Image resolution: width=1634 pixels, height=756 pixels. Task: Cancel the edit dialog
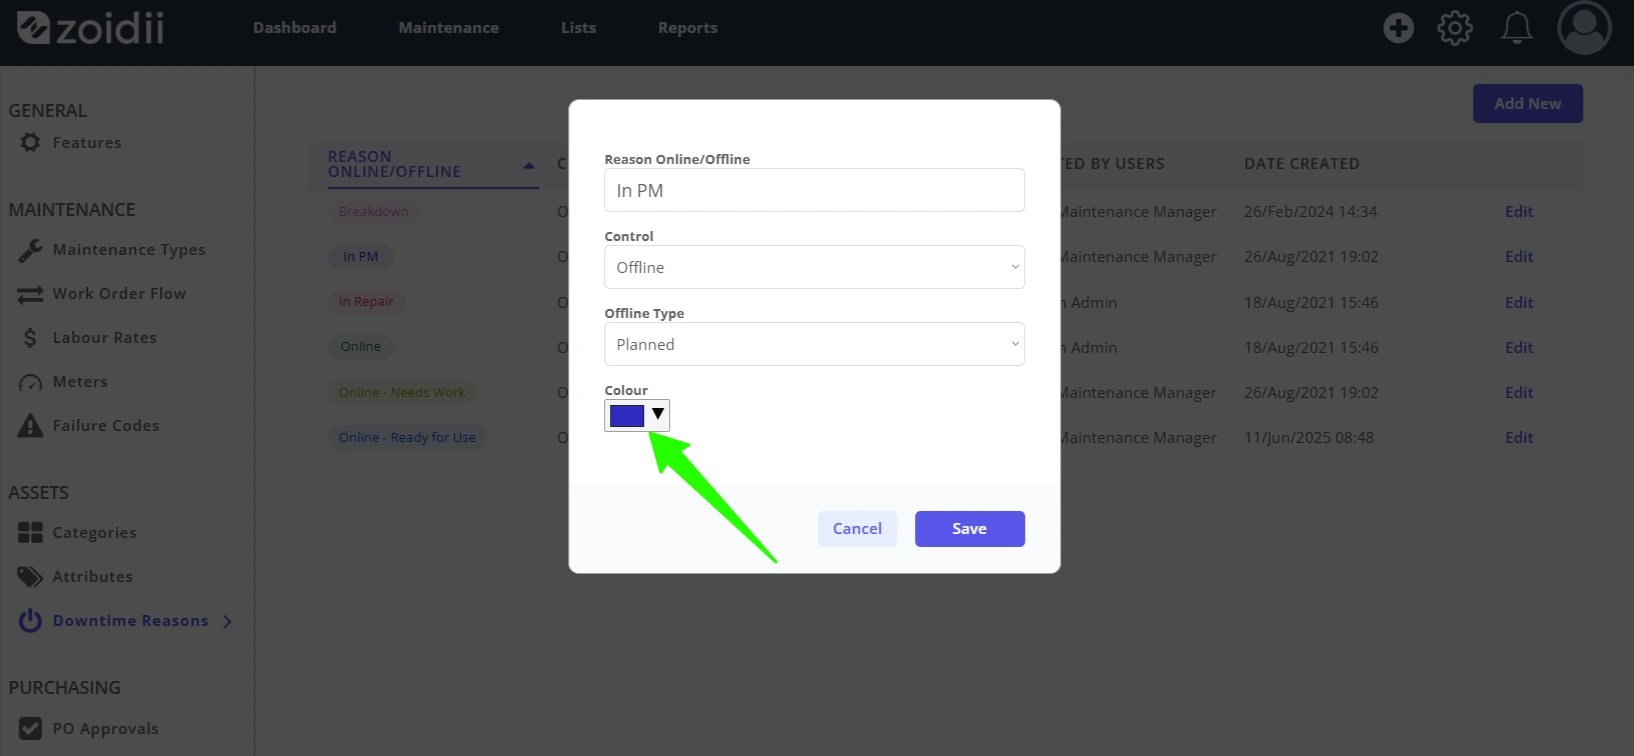[857, 529]
